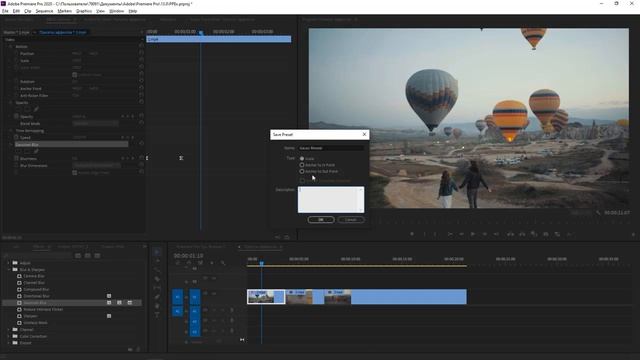Select the Slip tool
640x360 pixels.
[157, 288]
